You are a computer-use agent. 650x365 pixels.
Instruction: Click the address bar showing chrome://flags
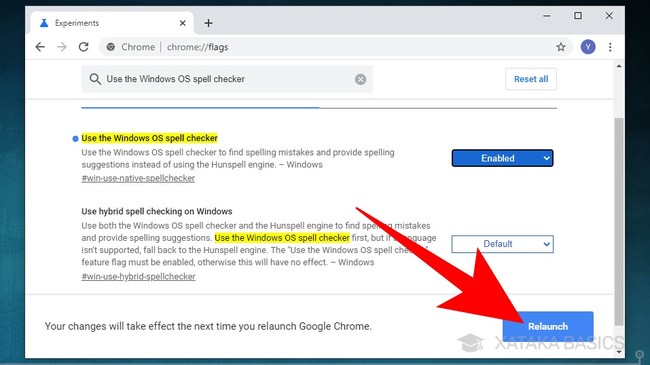(336, 47)
